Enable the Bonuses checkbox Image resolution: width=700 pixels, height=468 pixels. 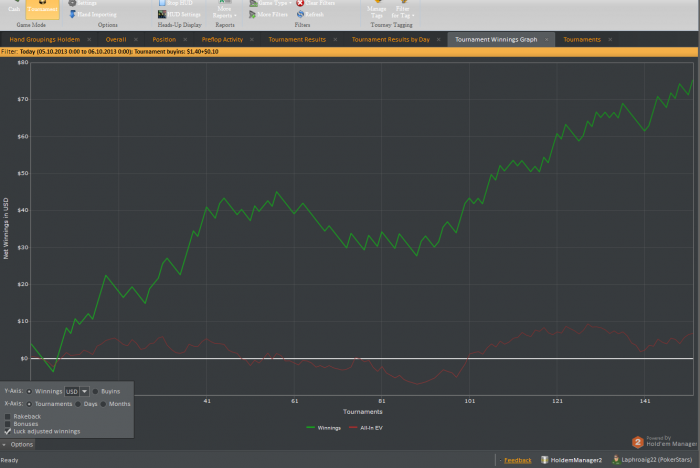(8, 424)
